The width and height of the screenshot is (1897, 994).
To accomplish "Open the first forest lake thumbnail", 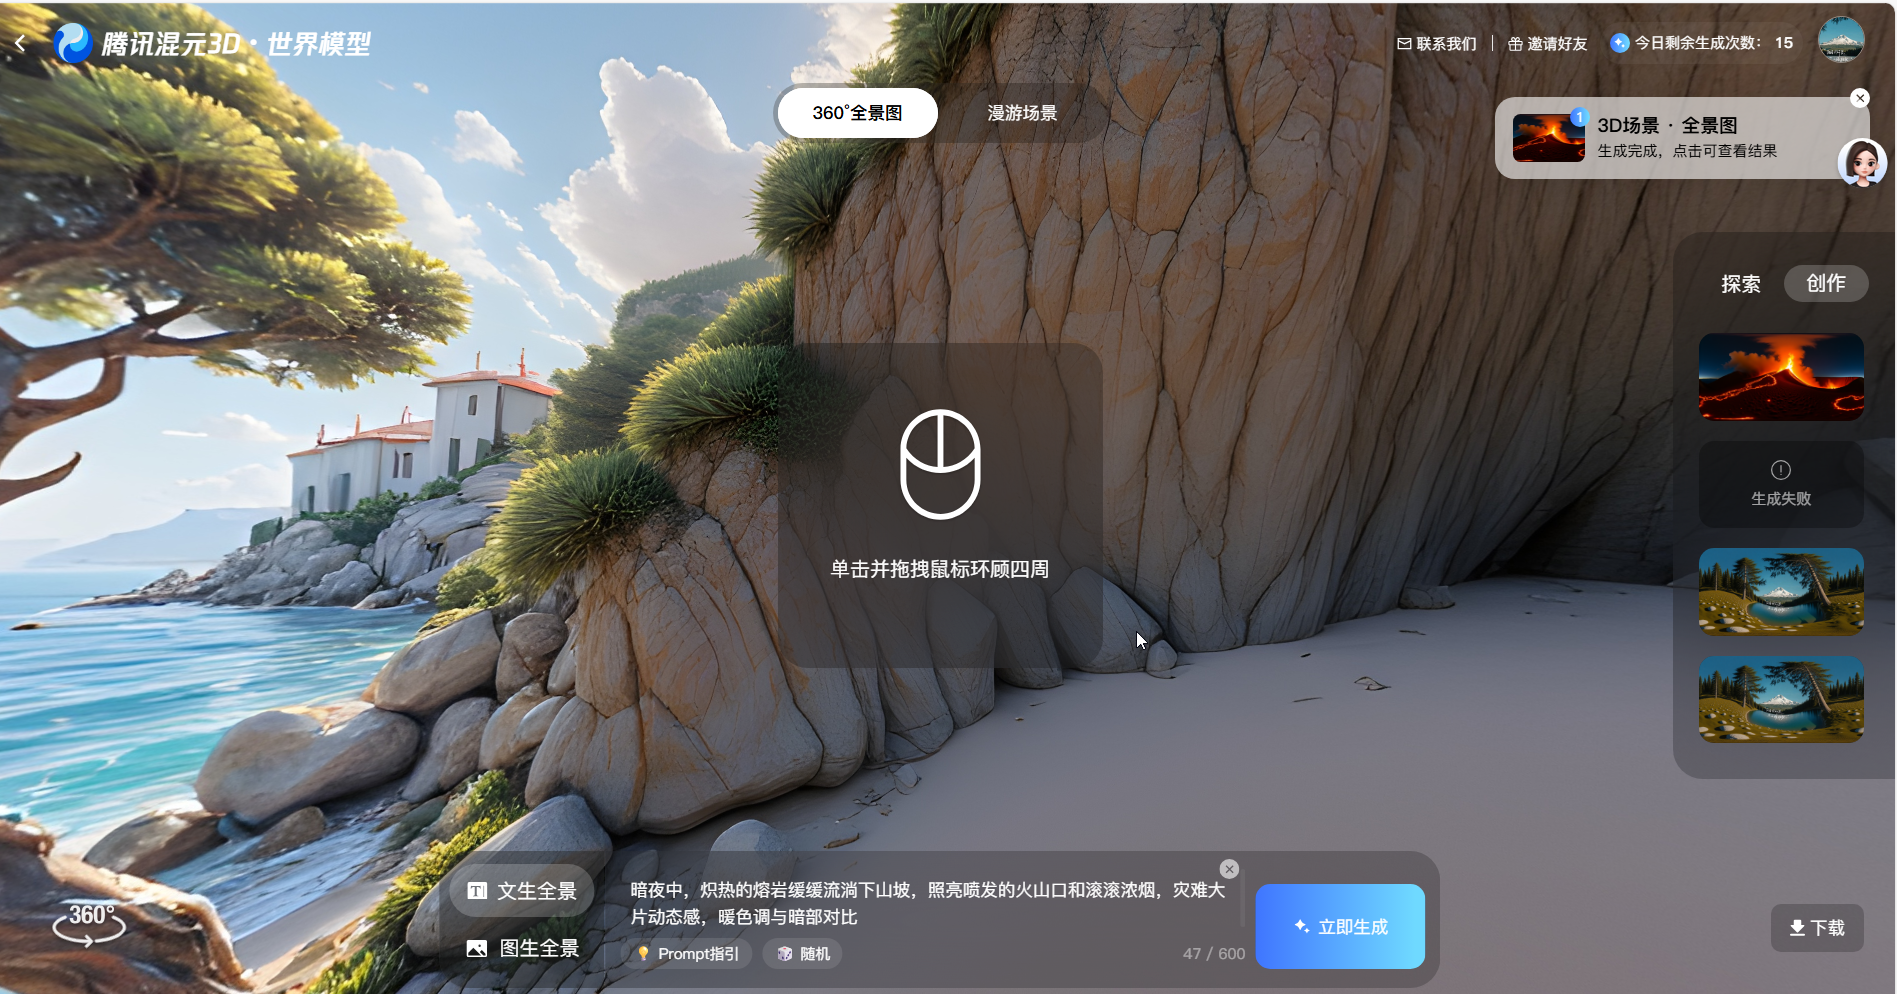I will (x=1781, y=591).
